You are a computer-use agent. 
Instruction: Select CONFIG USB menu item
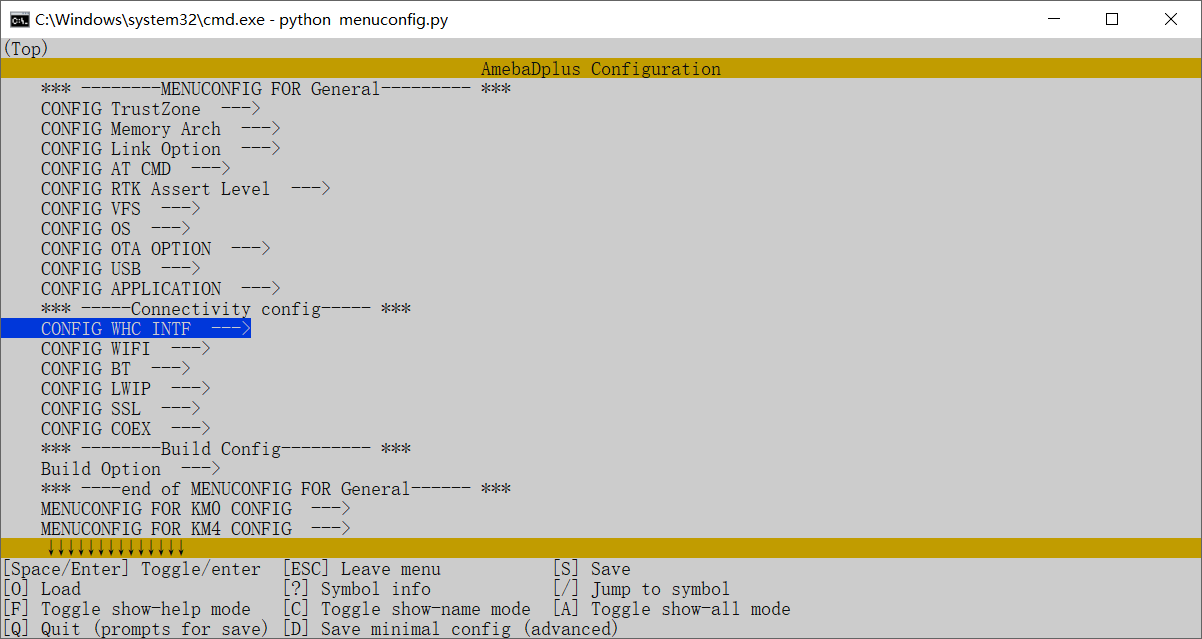click(120, 269)
